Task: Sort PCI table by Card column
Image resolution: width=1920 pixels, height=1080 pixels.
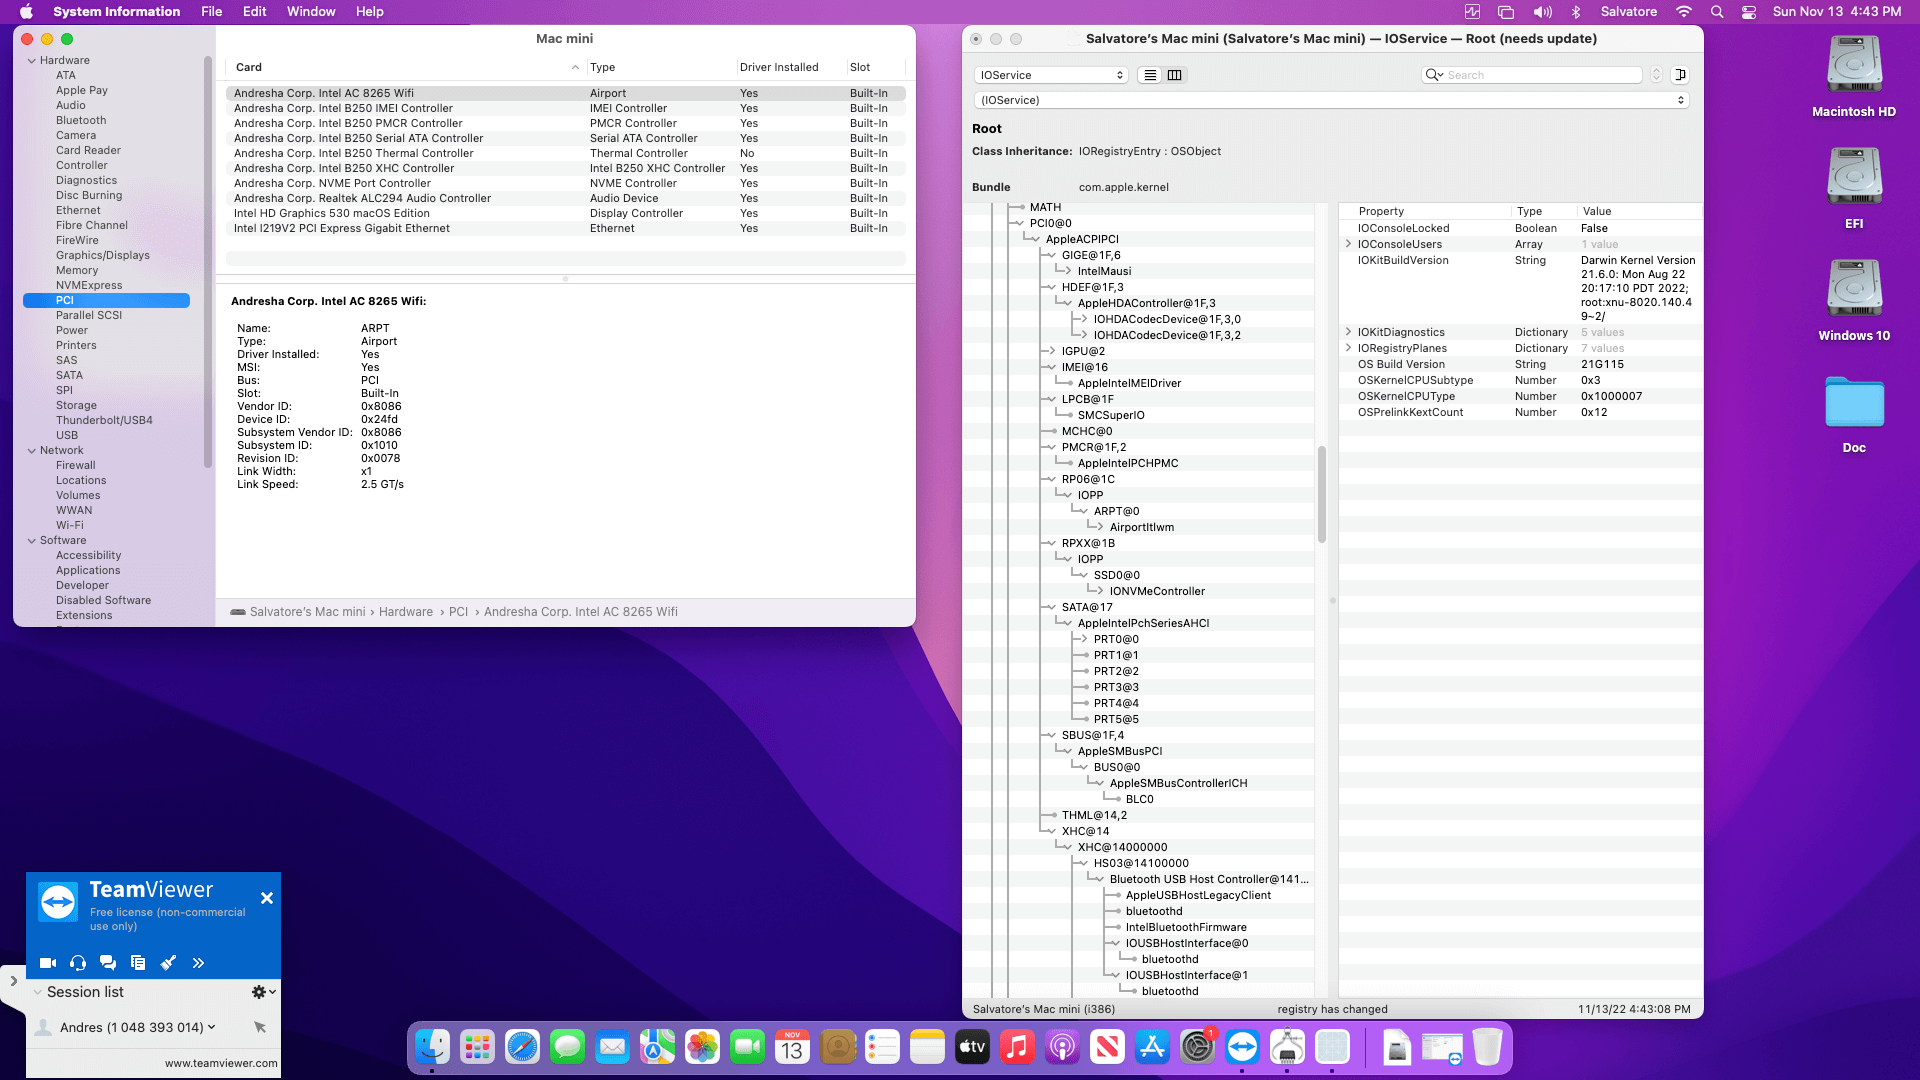Action: coord(406,67)
